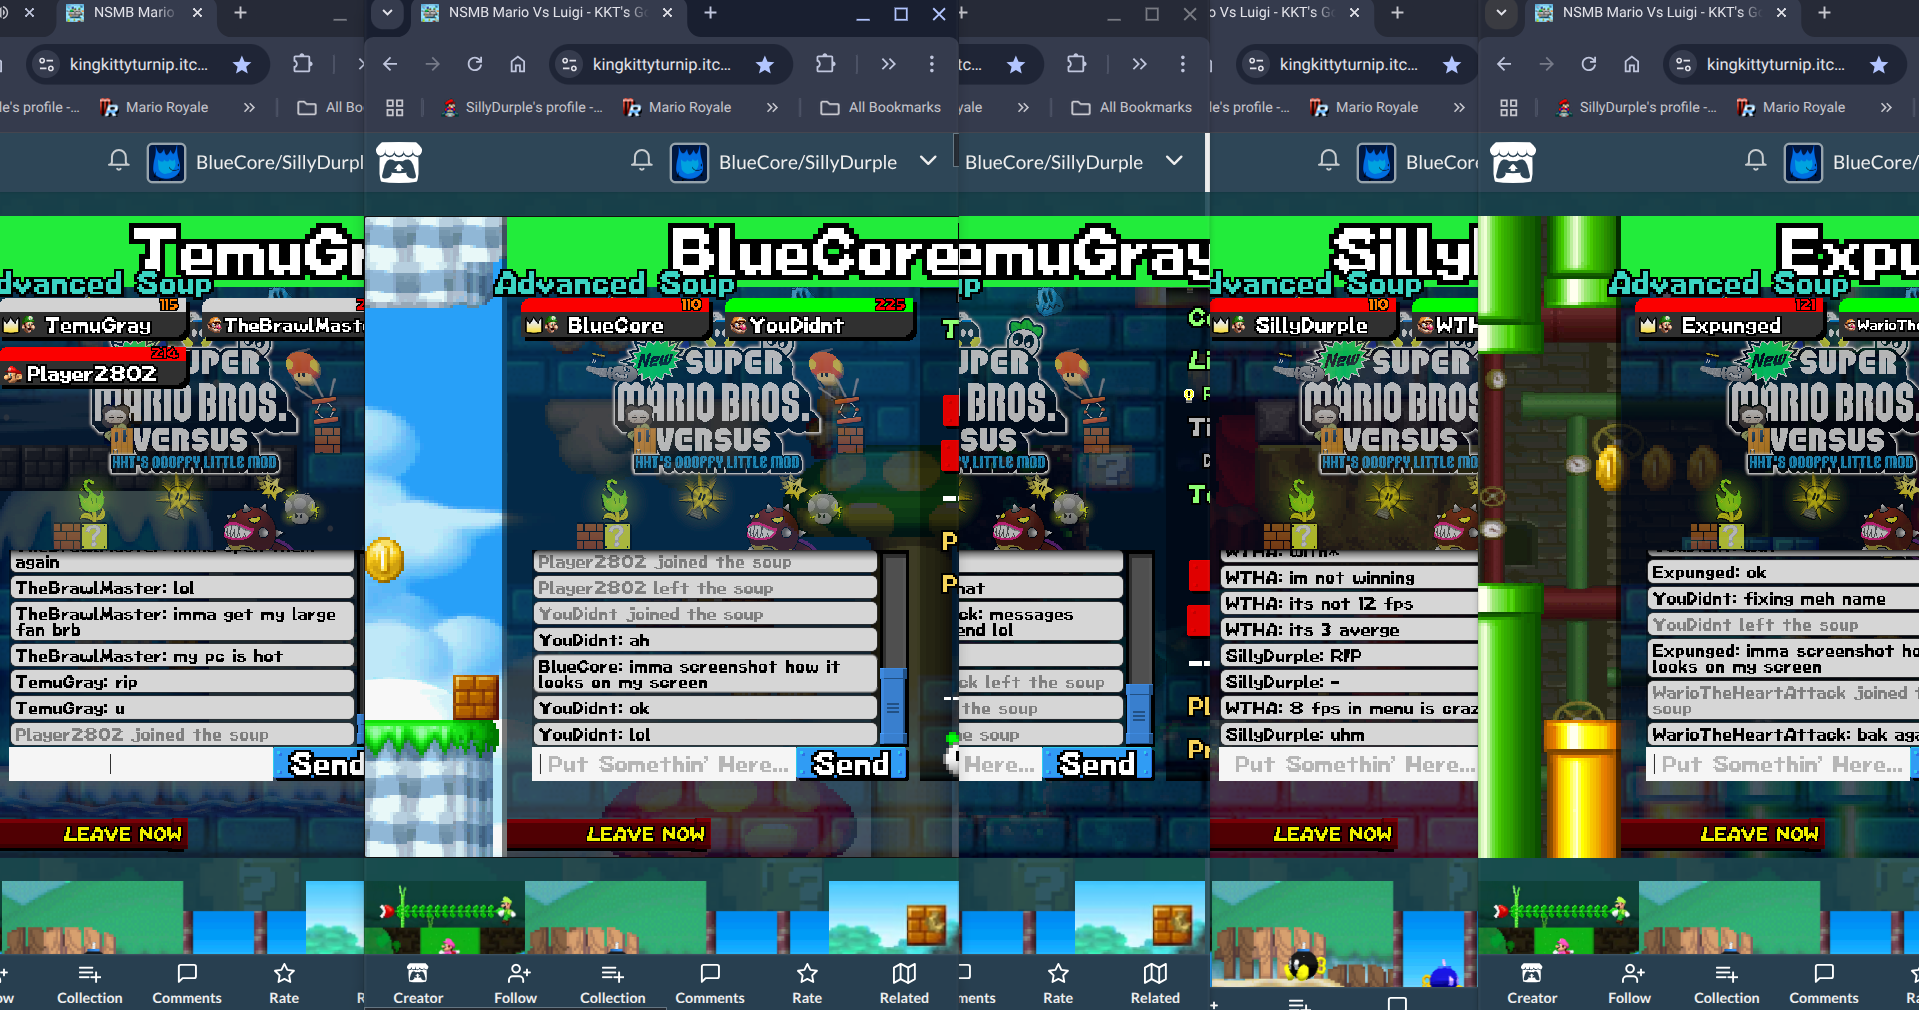Focus the chat input in the SillyDurple game
1919x1010 pixels.
coord(1349,765)
